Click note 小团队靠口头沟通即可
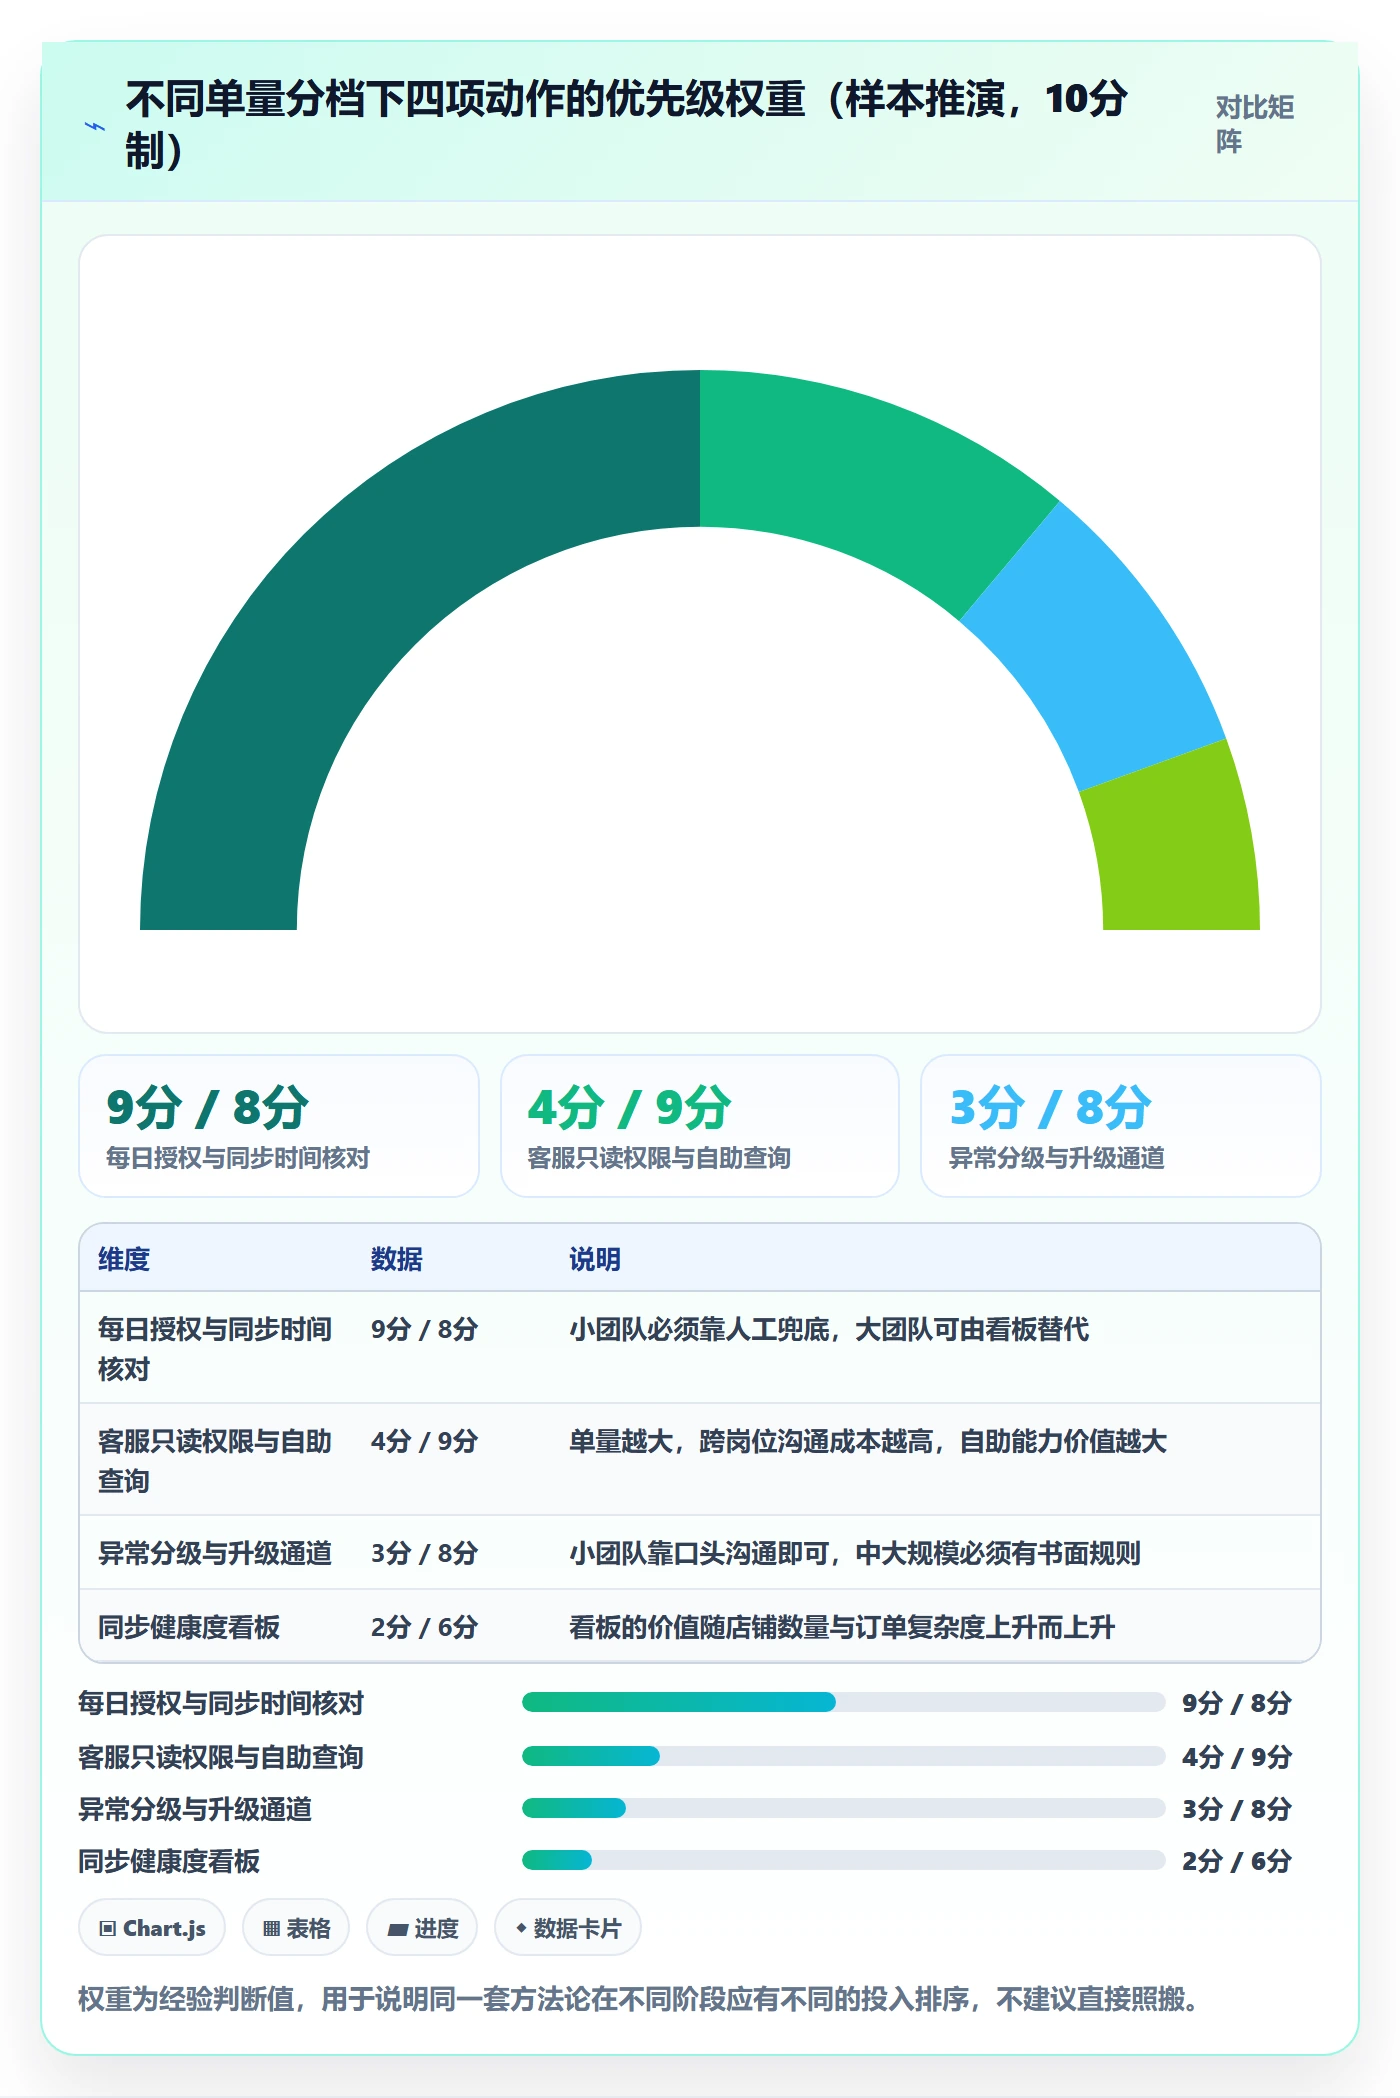1400x2098 pixels. (x=699, y=1553)
